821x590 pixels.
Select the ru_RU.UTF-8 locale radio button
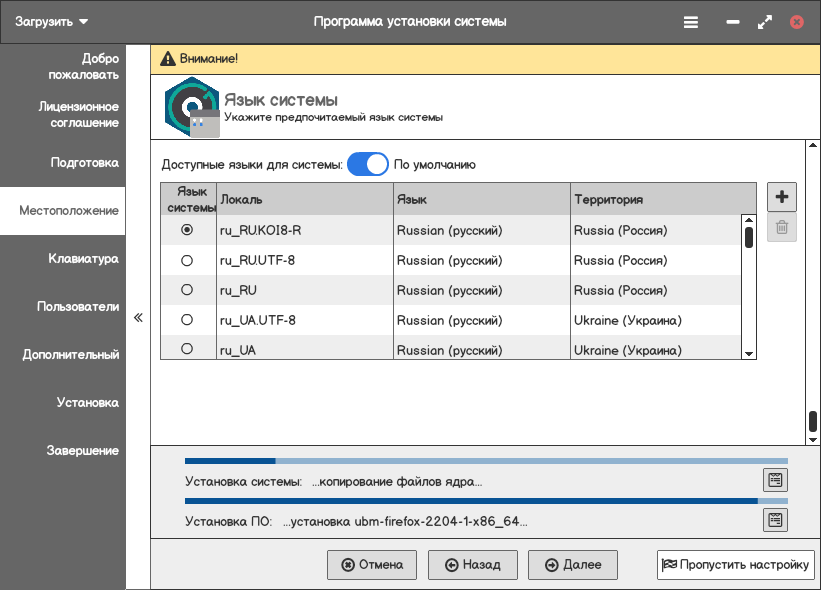187,260
